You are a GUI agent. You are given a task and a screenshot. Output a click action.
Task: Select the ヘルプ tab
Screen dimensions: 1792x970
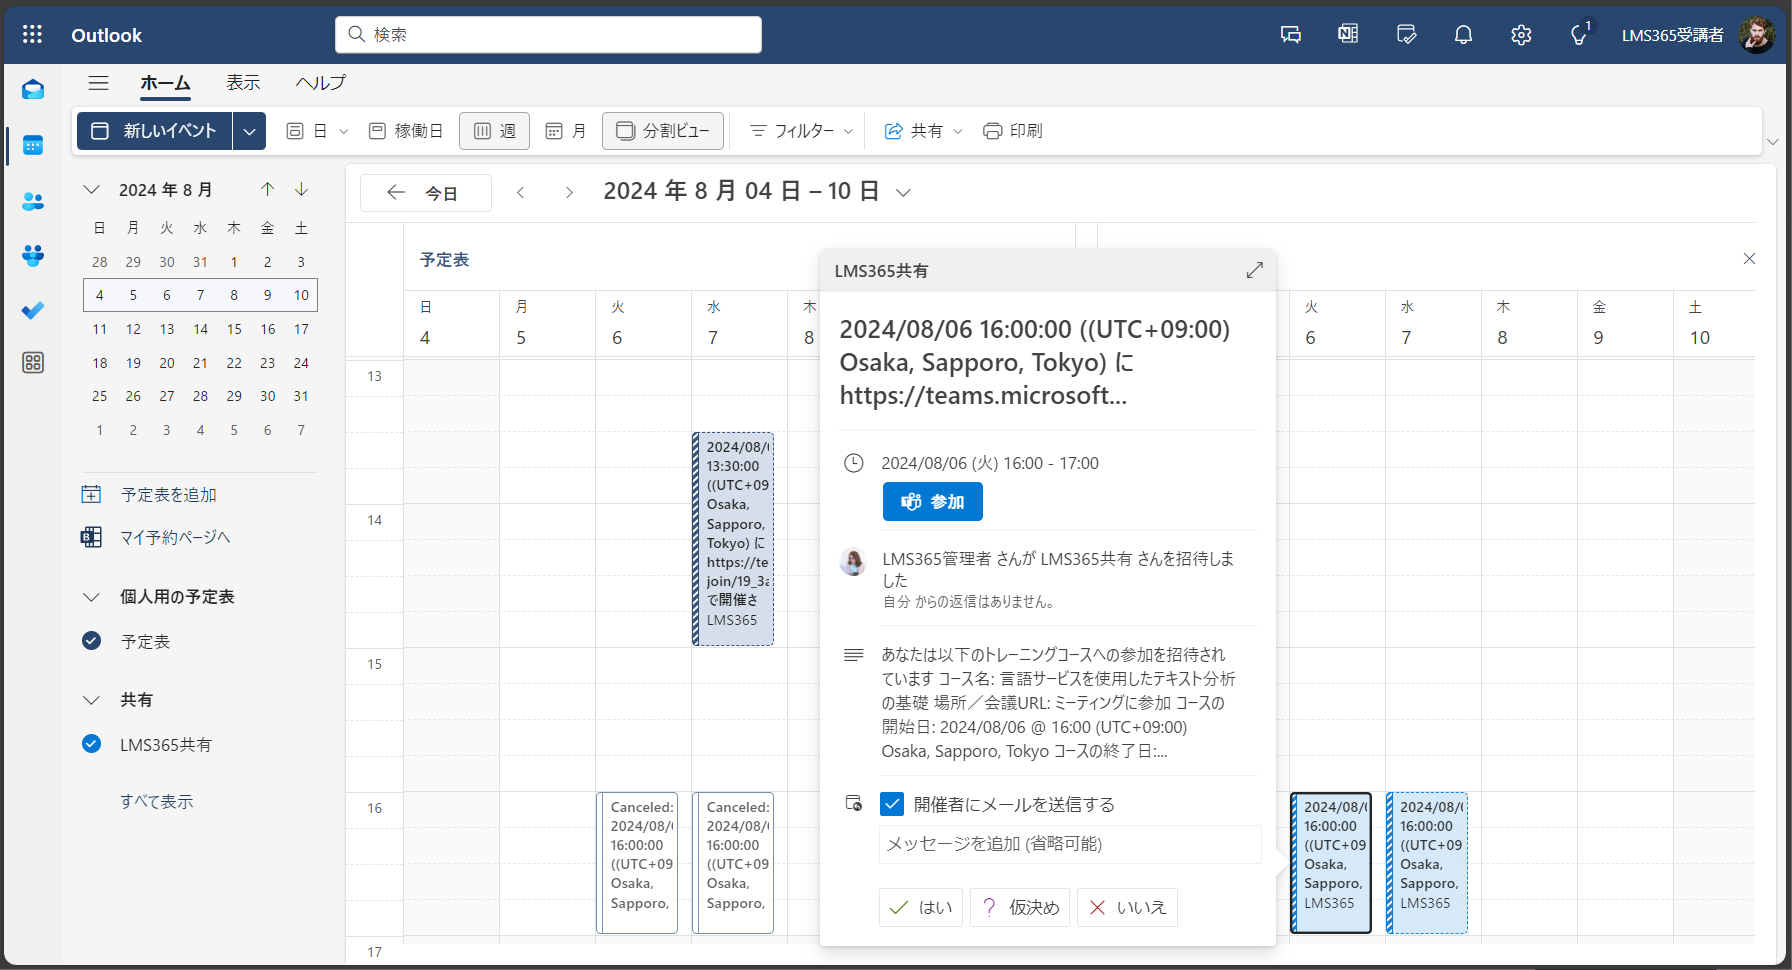[321, 83]
